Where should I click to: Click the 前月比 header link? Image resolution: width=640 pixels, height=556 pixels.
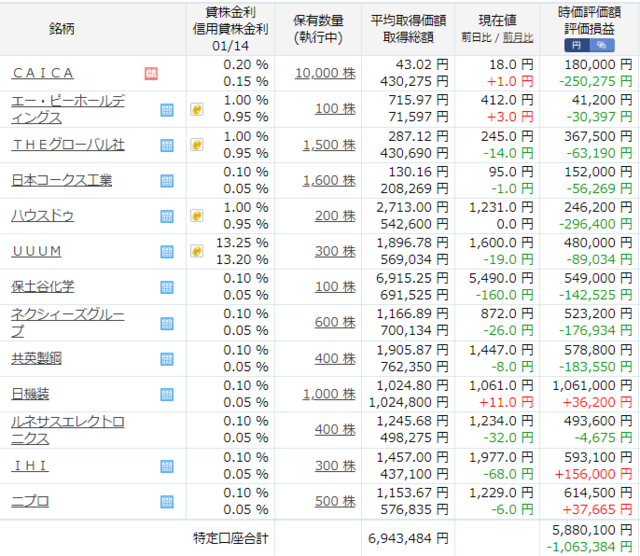click(x=518, y=38)
